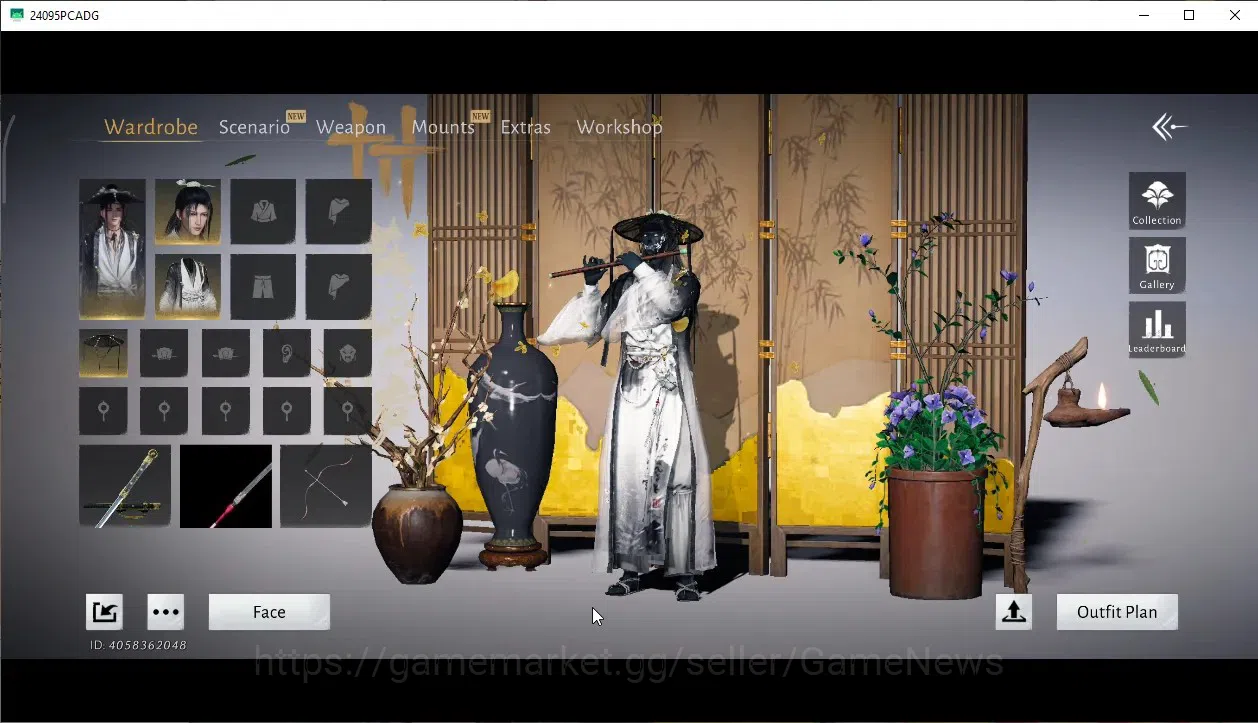Open the cape slot beside the jacket slot
The height and width of the screenshot is (723, 1258).
[x=338, y=211]
